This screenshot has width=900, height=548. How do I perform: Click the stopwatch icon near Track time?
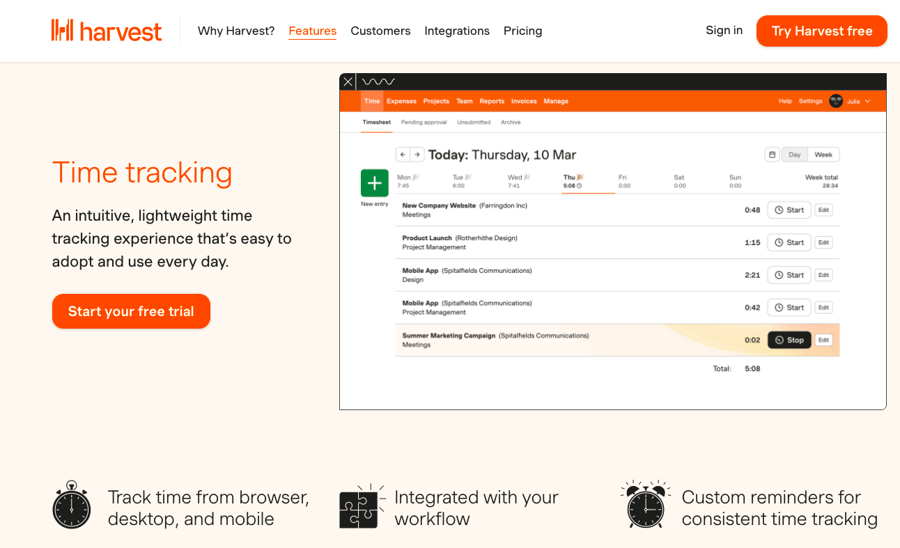(72, 504)
